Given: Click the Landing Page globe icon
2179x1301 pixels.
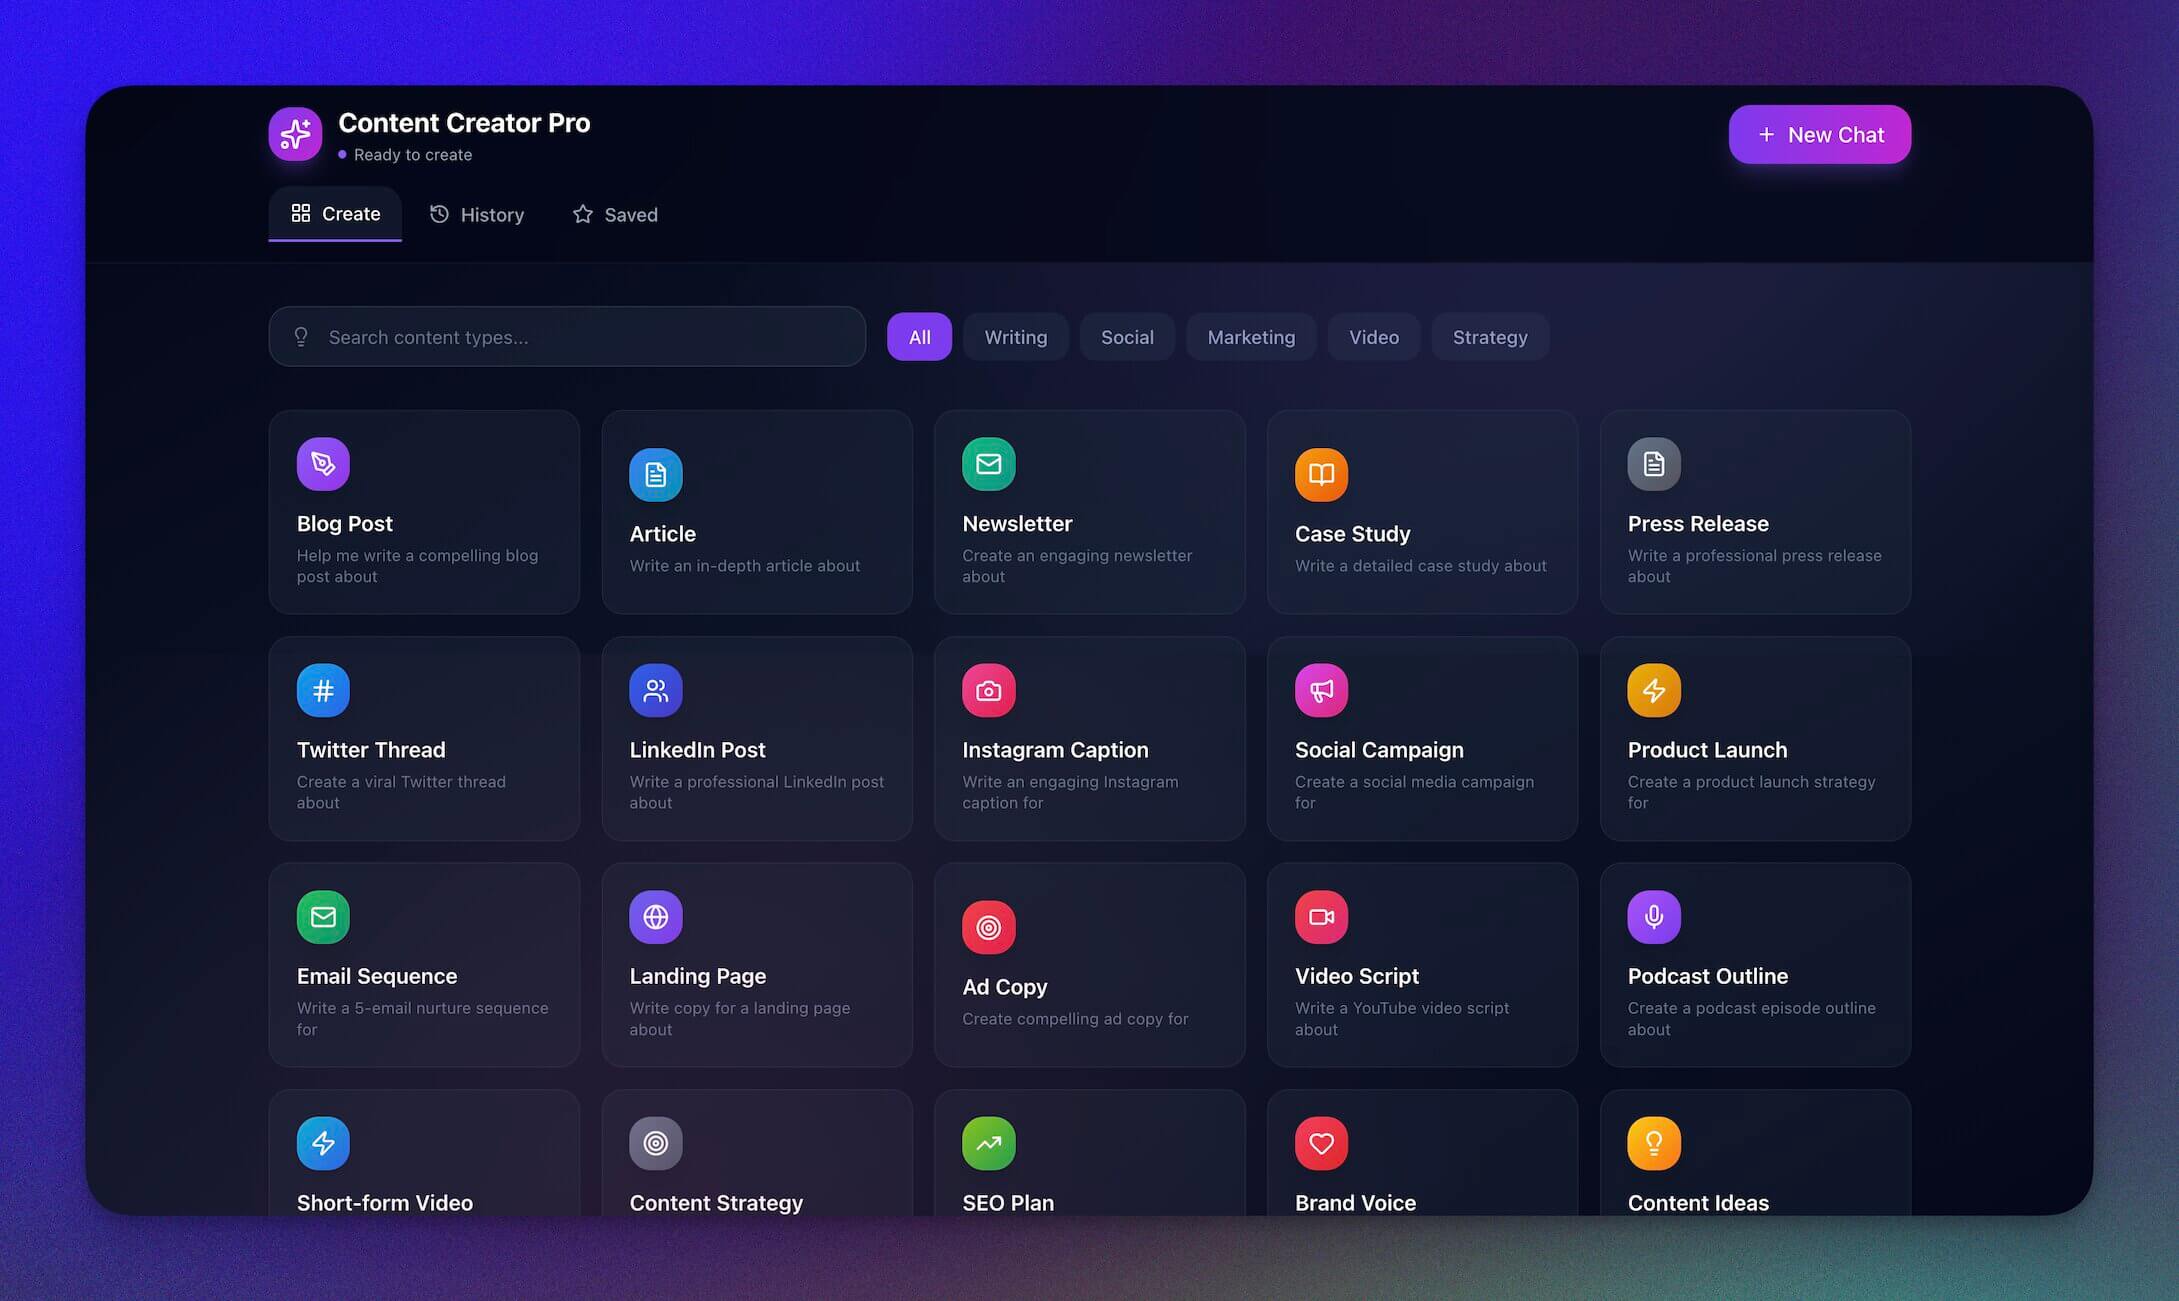Looking at the screenshot, I should tap(655, 916).
